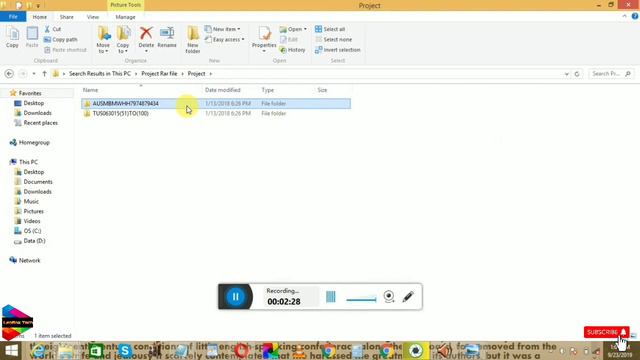The image size is (640, 360).
Task: Open Downloads under Favorites
Action: click(37, 113)
